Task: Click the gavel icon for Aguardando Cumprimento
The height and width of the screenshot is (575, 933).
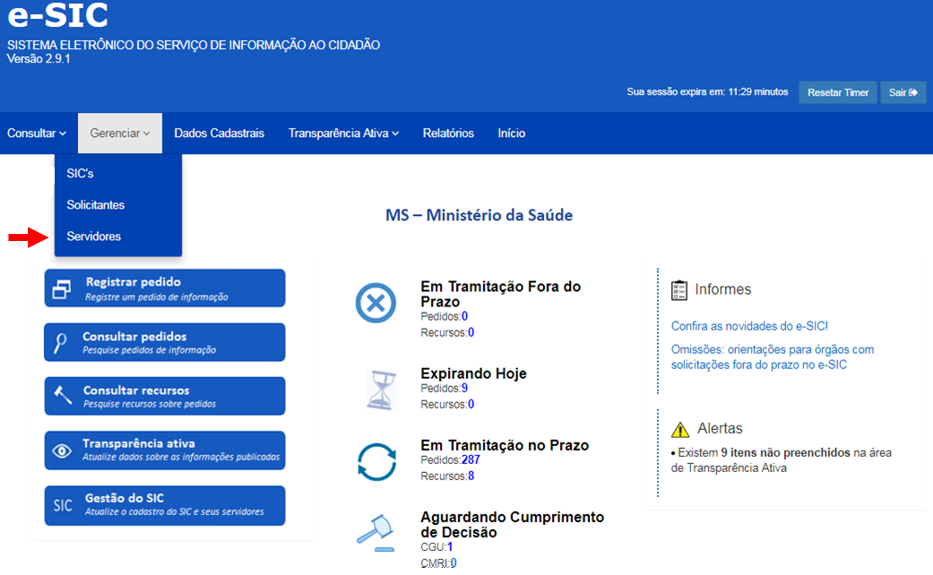Action: tap(376, 532)
